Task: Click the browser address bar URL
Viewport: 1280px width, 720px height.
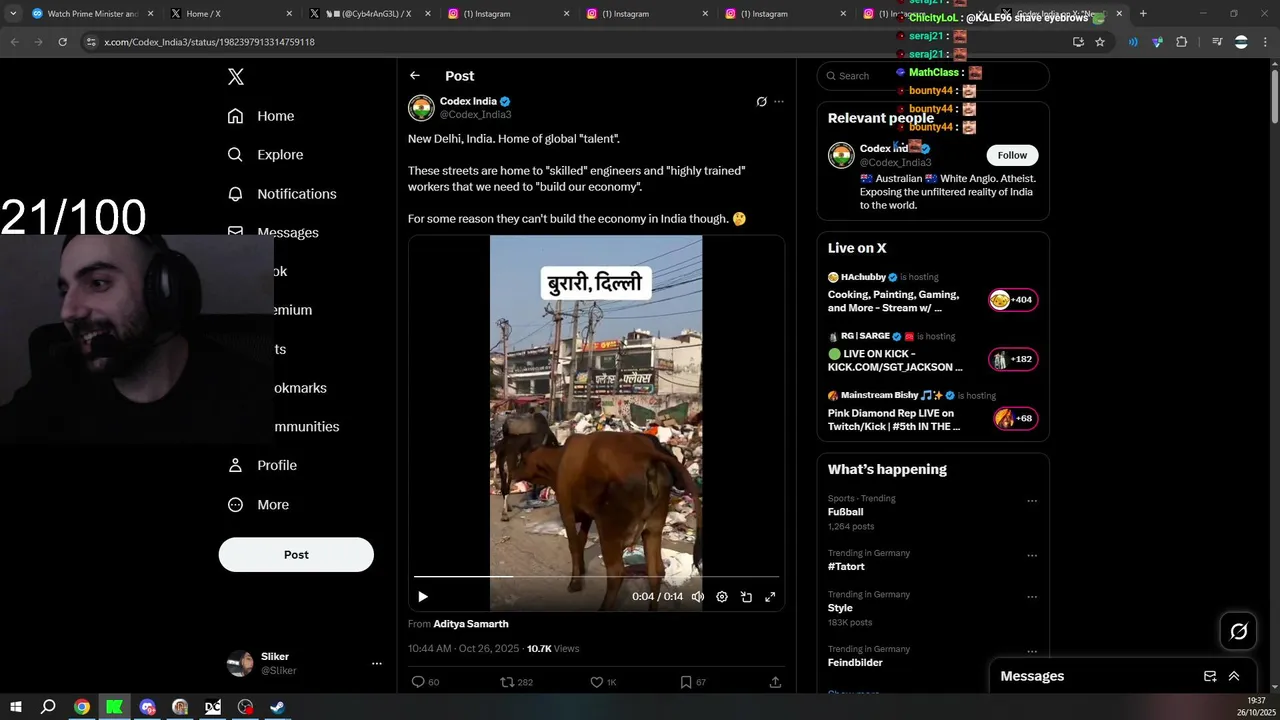Action: point(210,42)
